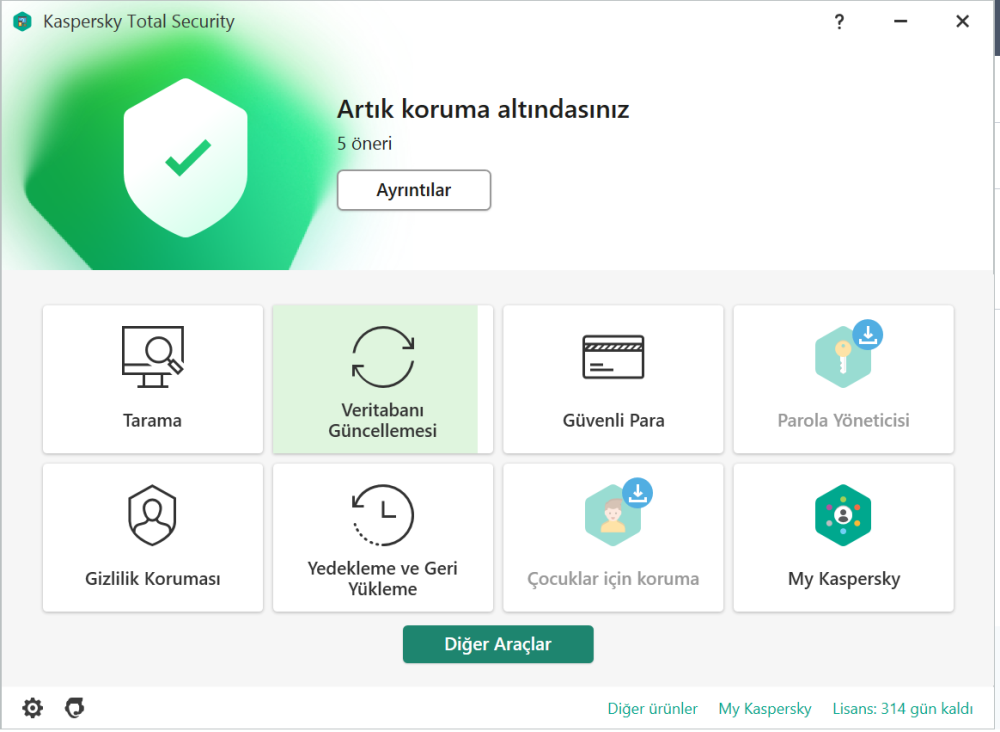Click the Veritabanı Güncellemesi refresh icon
The height and width of the screenshot is (732, 1000).
[383, 356]
